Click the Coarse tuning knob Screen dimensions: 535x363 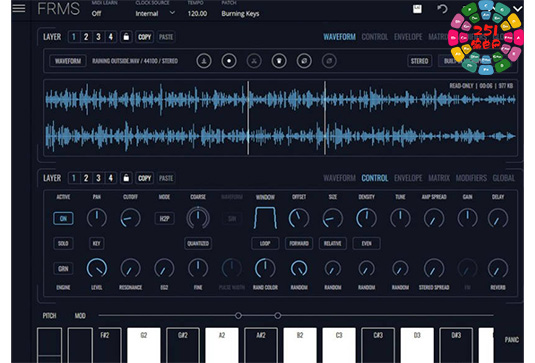point(198,218)
